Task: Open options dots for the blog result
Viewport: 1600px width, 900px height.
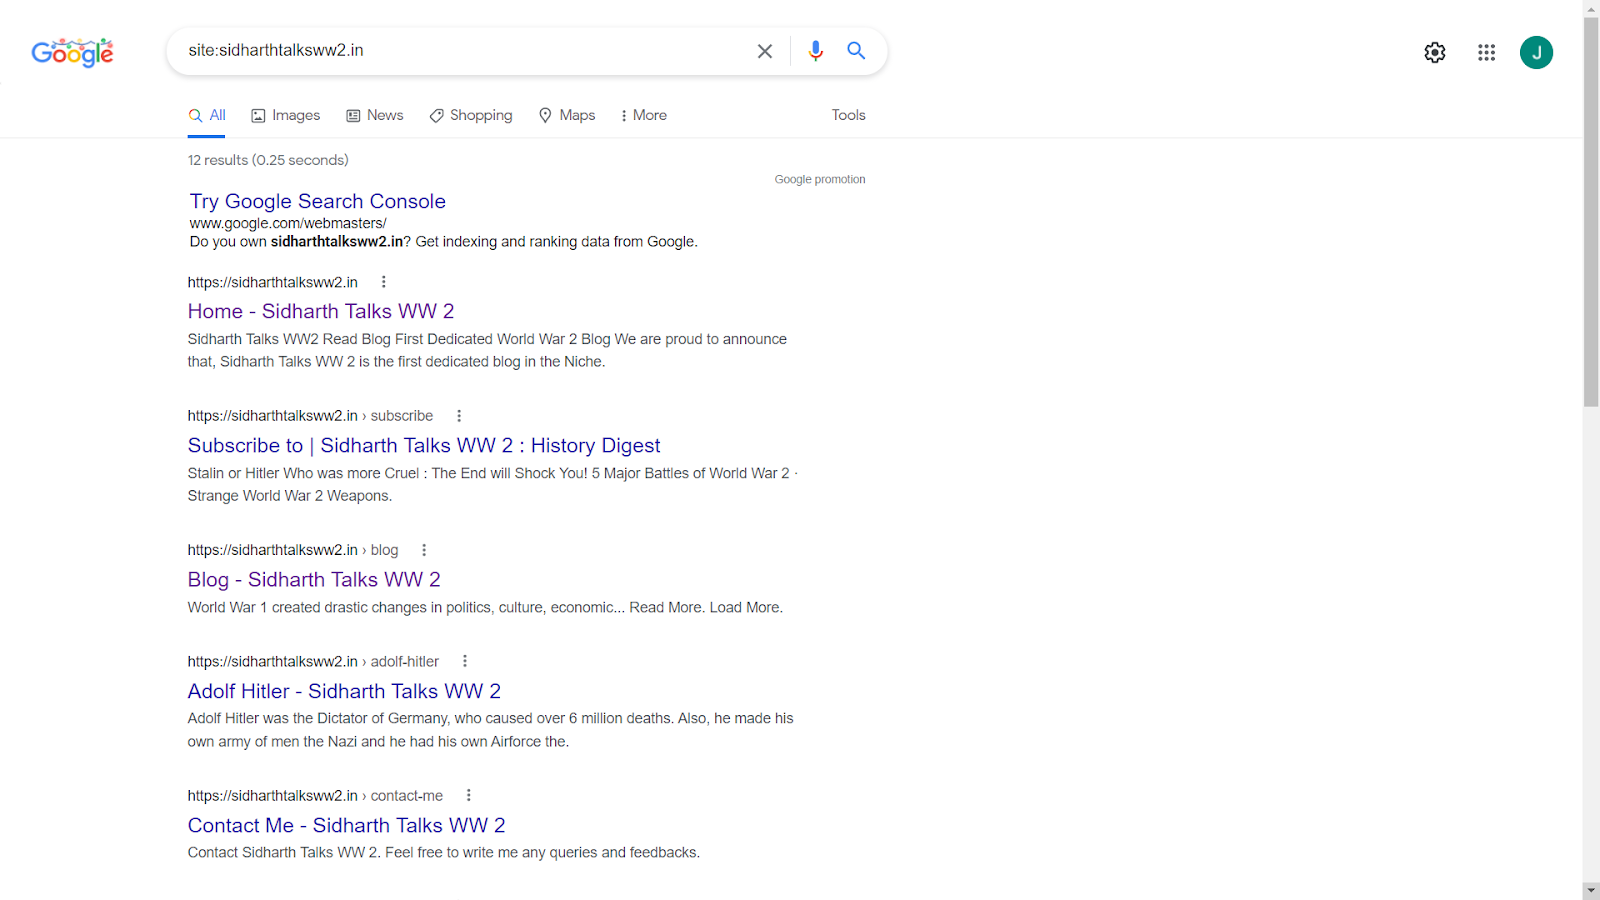Action: click(x=424, y=550)
